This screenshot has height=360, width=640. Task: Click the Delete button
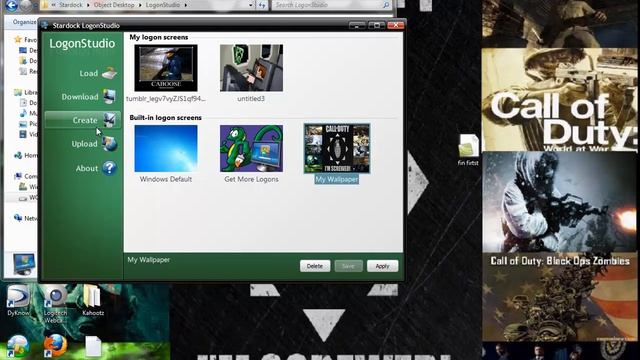click(x=315, y=266)
